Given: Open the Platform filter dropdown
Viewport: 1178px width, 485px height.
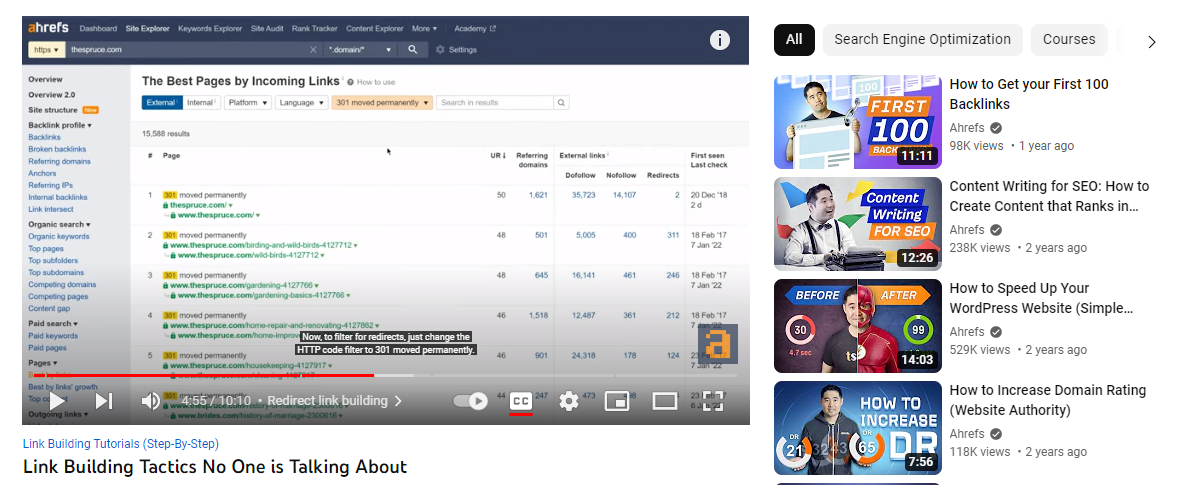Looking at the screenshot, I should click(x=247, y=103).
